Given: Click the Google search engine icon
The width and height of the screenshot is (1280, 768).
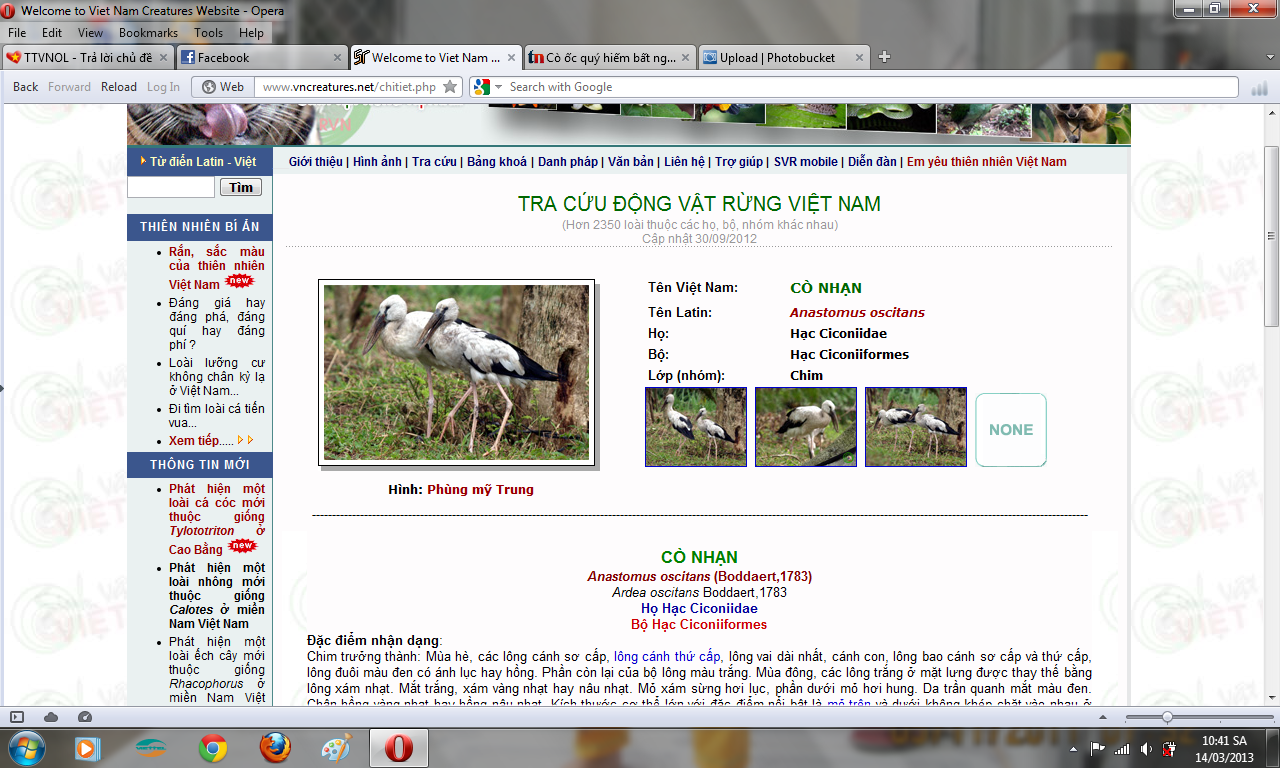Looking at the screenshot, I should [x=481, y=87].
